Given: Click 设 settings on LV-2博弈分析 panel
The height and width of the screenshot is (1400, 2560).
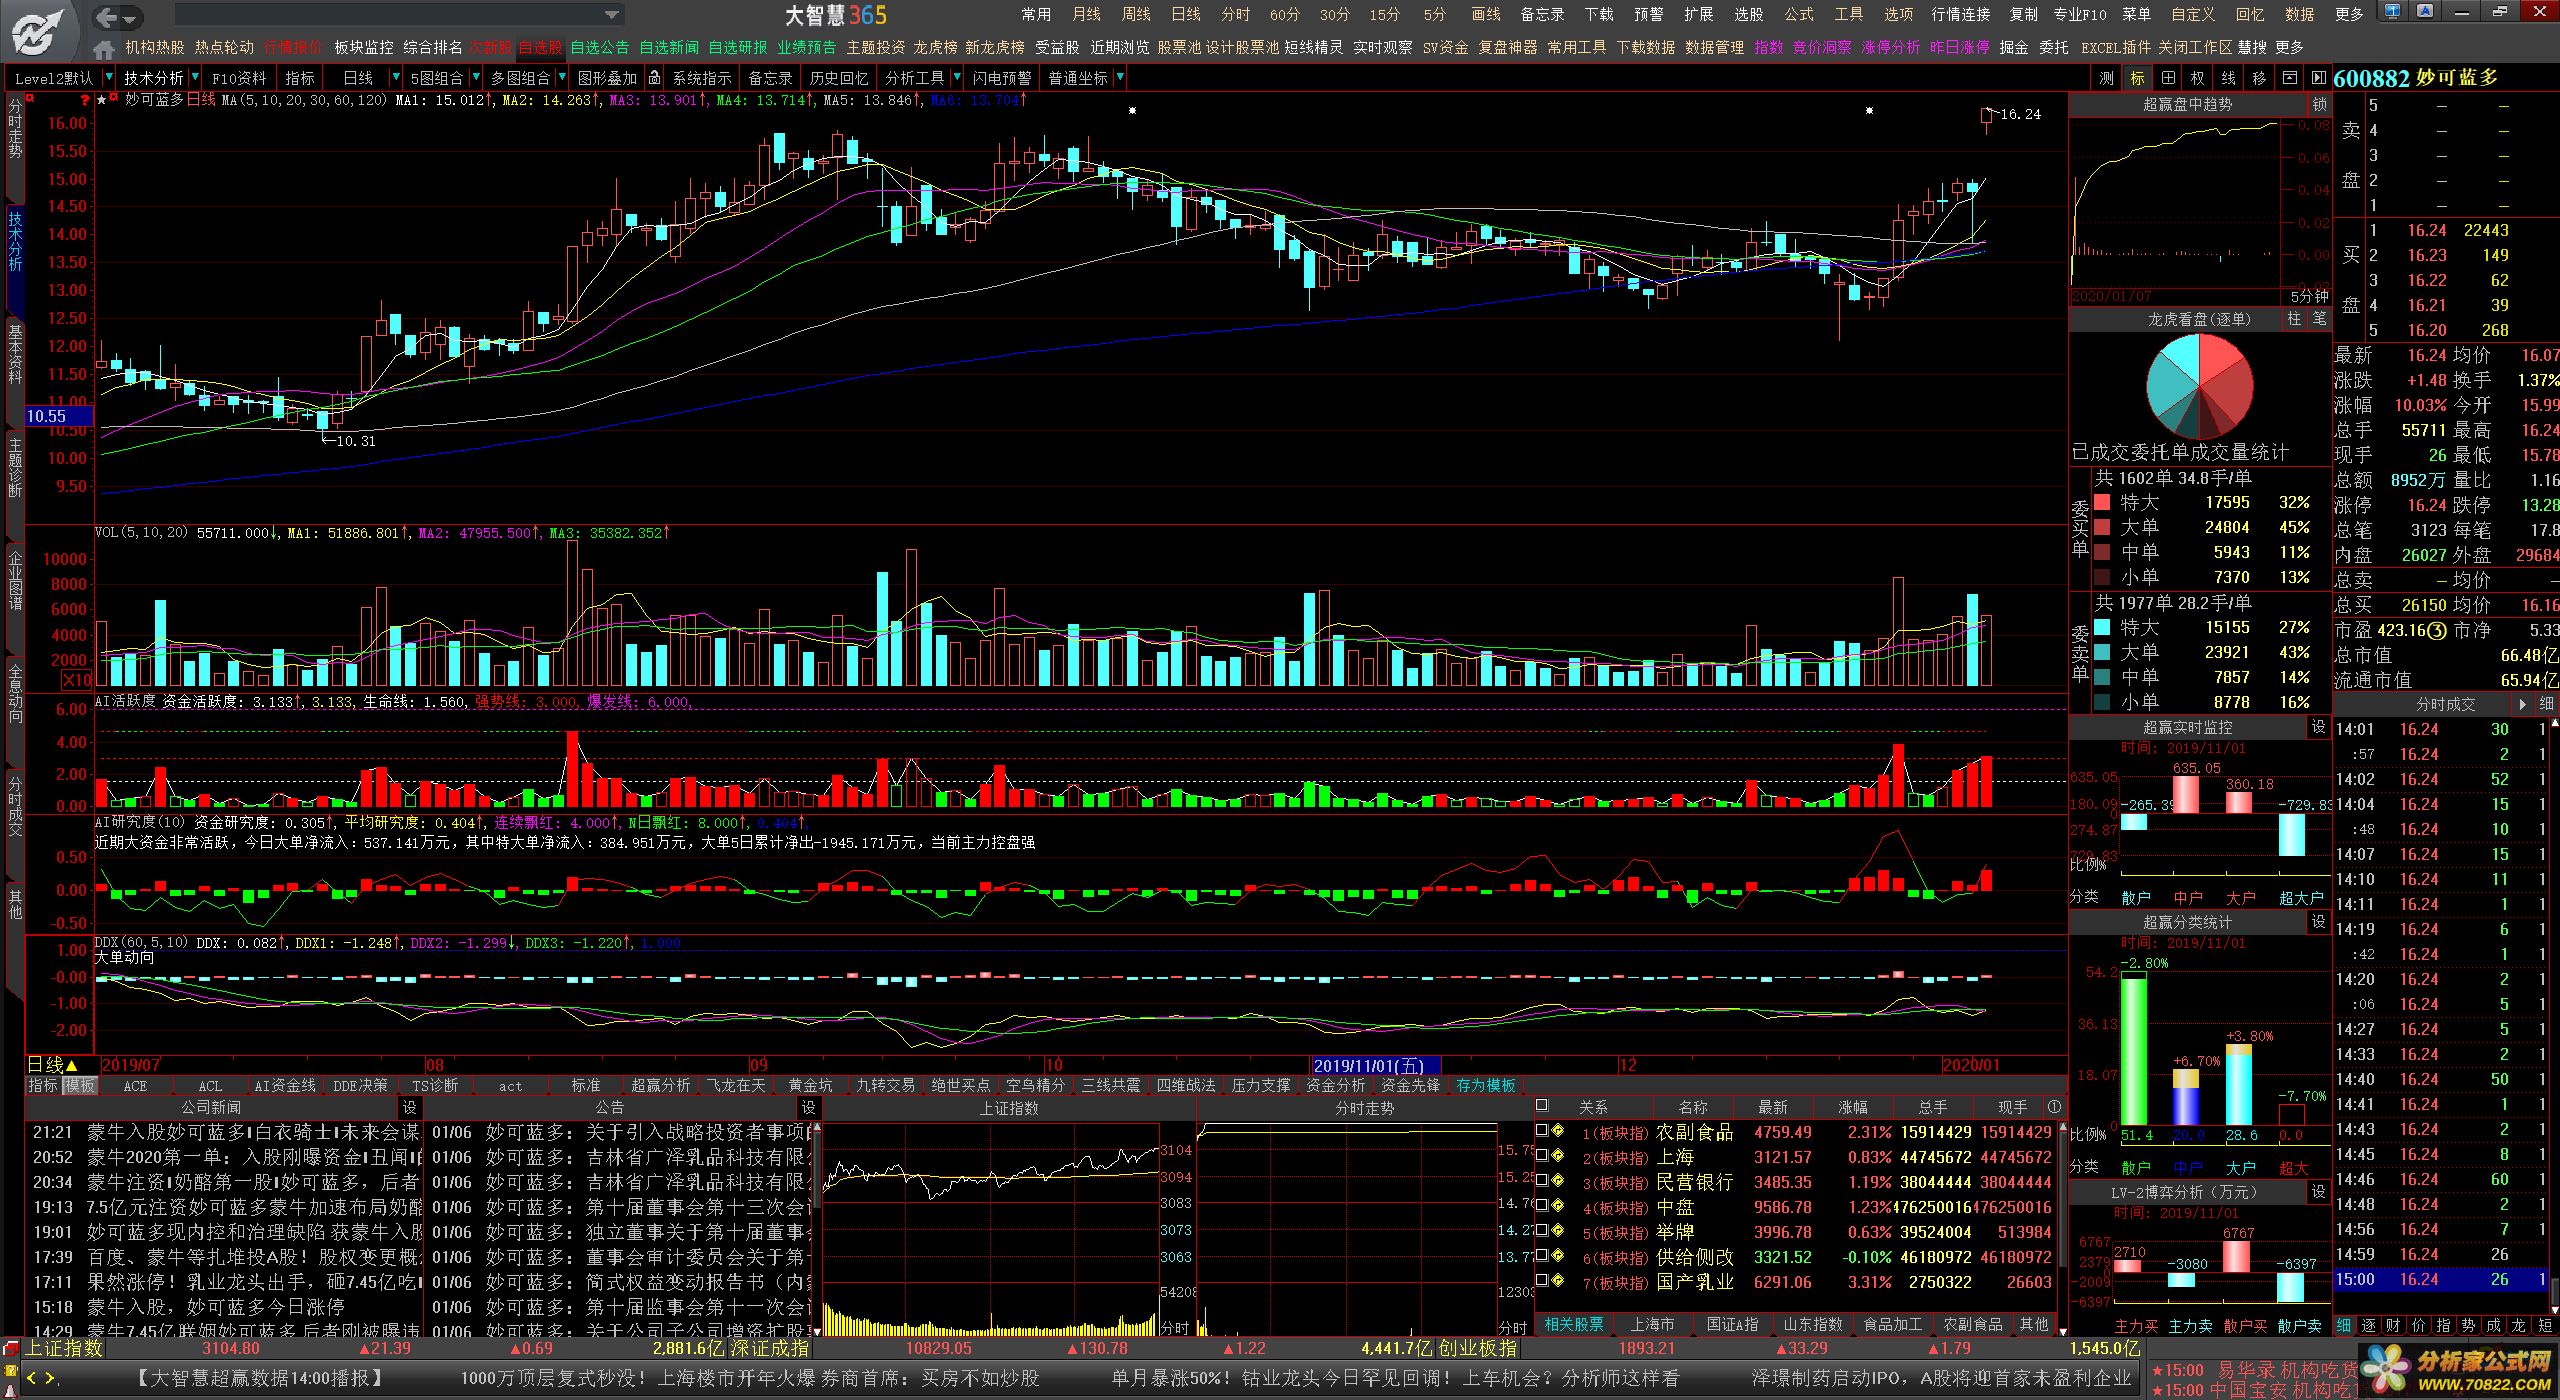Looking at the screenshot, I should tap(2319, 1192).
